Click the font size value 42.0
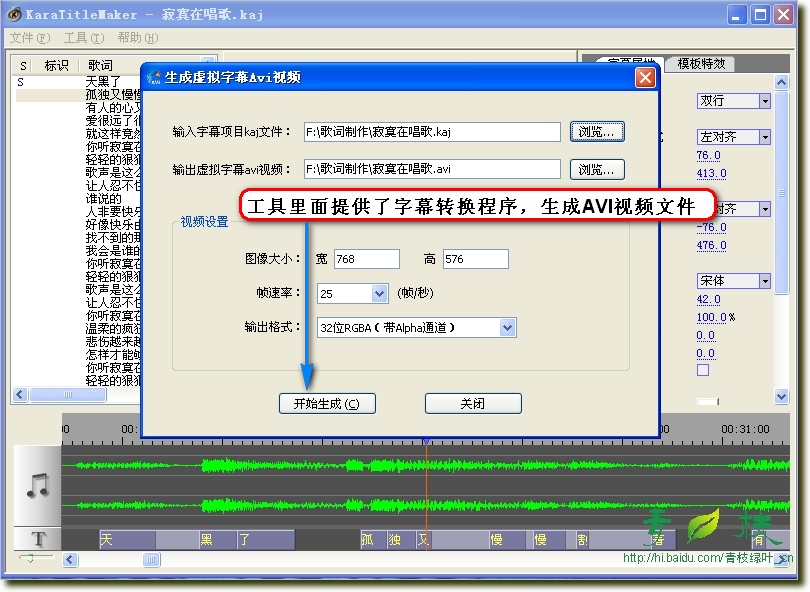This screenshot has width=810, height=592. [x=708, y=300]
